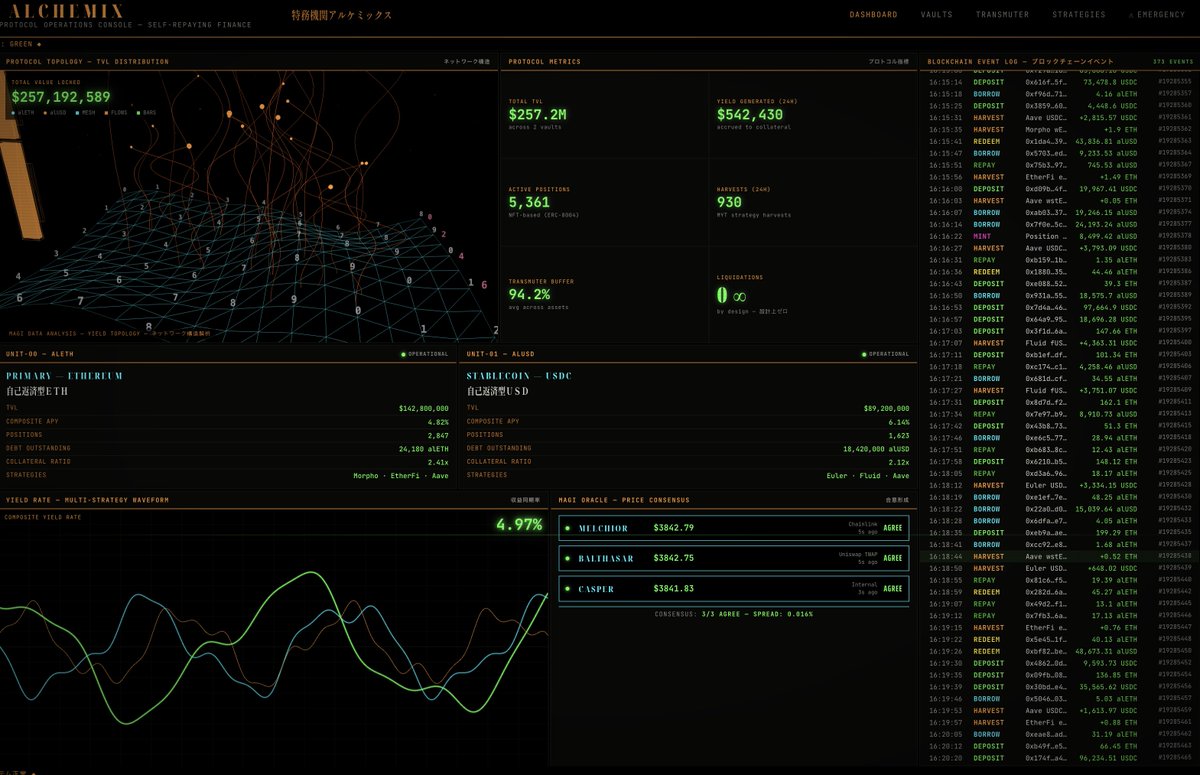Click the 373 EVENTS counter

(1172, 62)
